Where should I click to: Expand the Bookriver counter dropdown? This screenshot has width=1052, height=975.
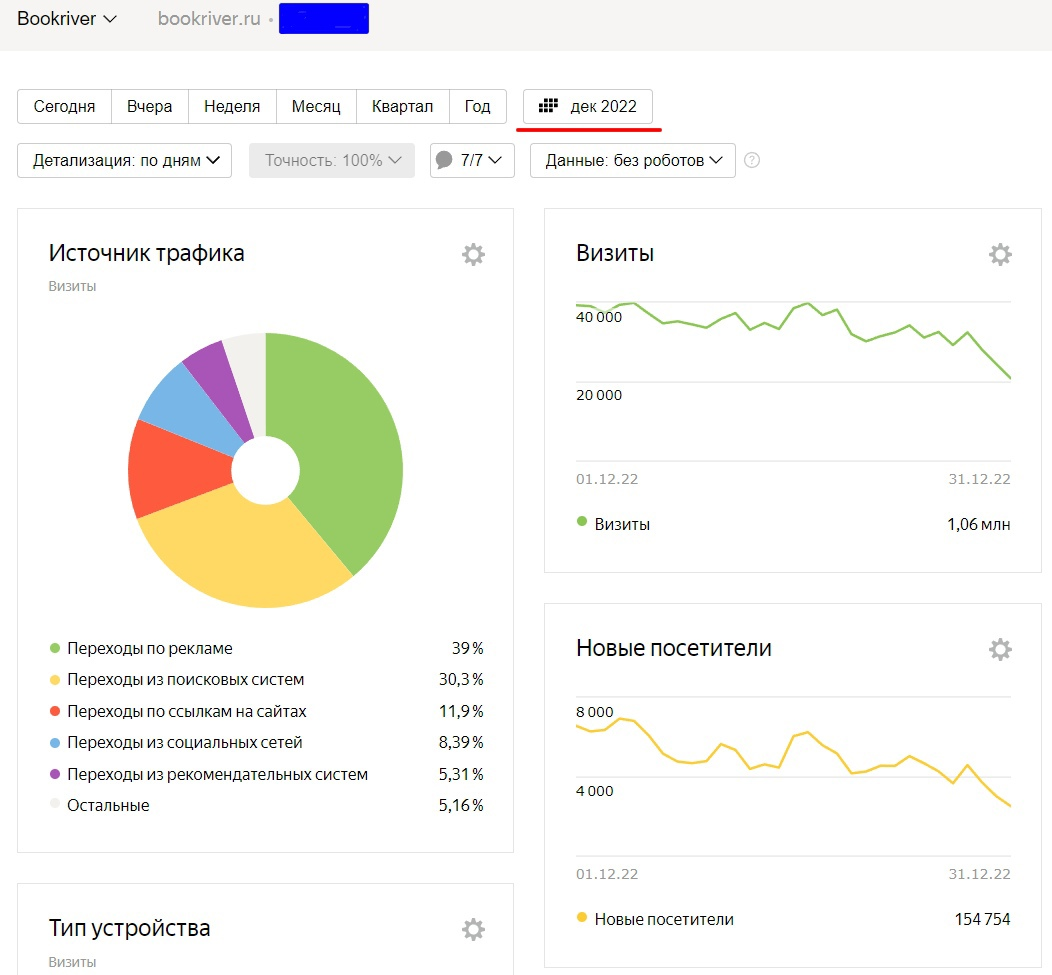(67, 19)
